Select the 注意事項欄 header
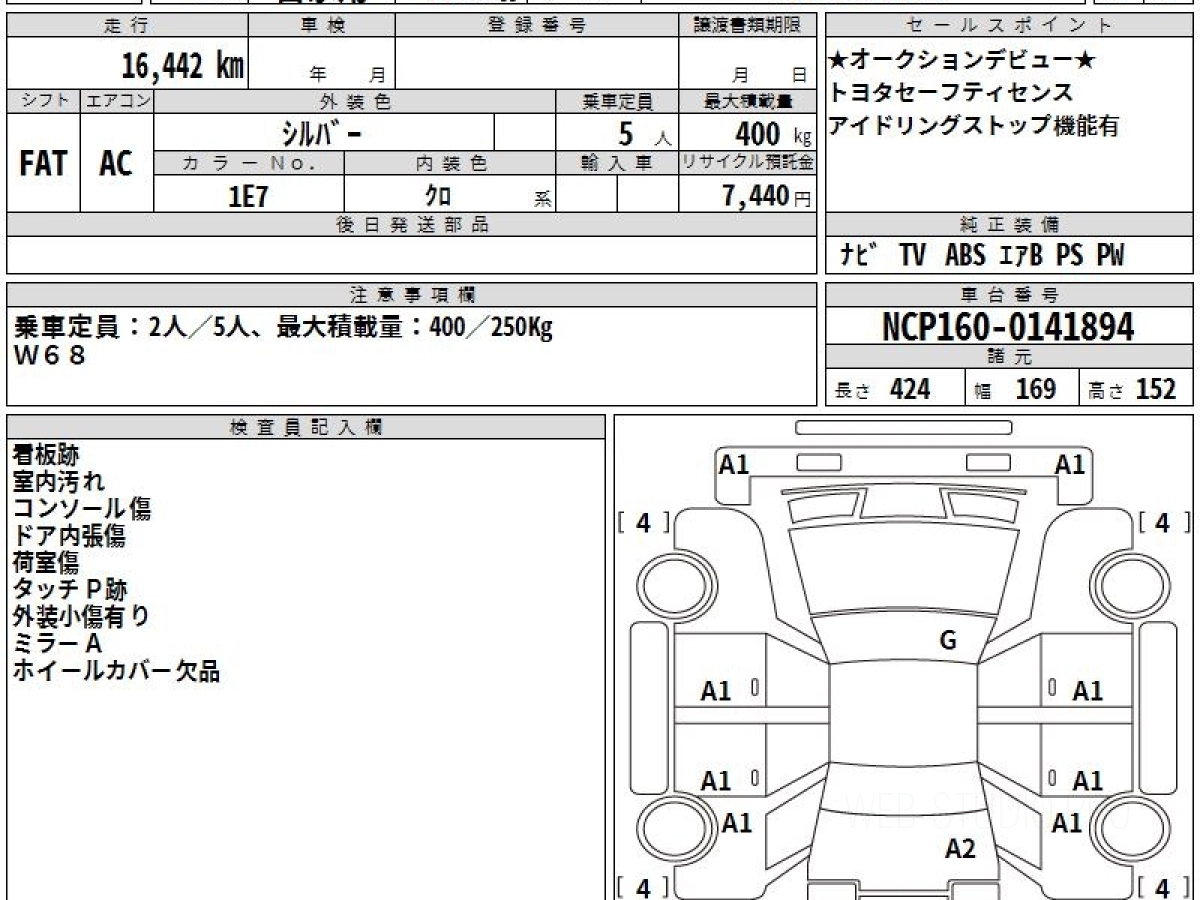The width and height of the screenshot is (1200, 900). (x=412, y=295)
